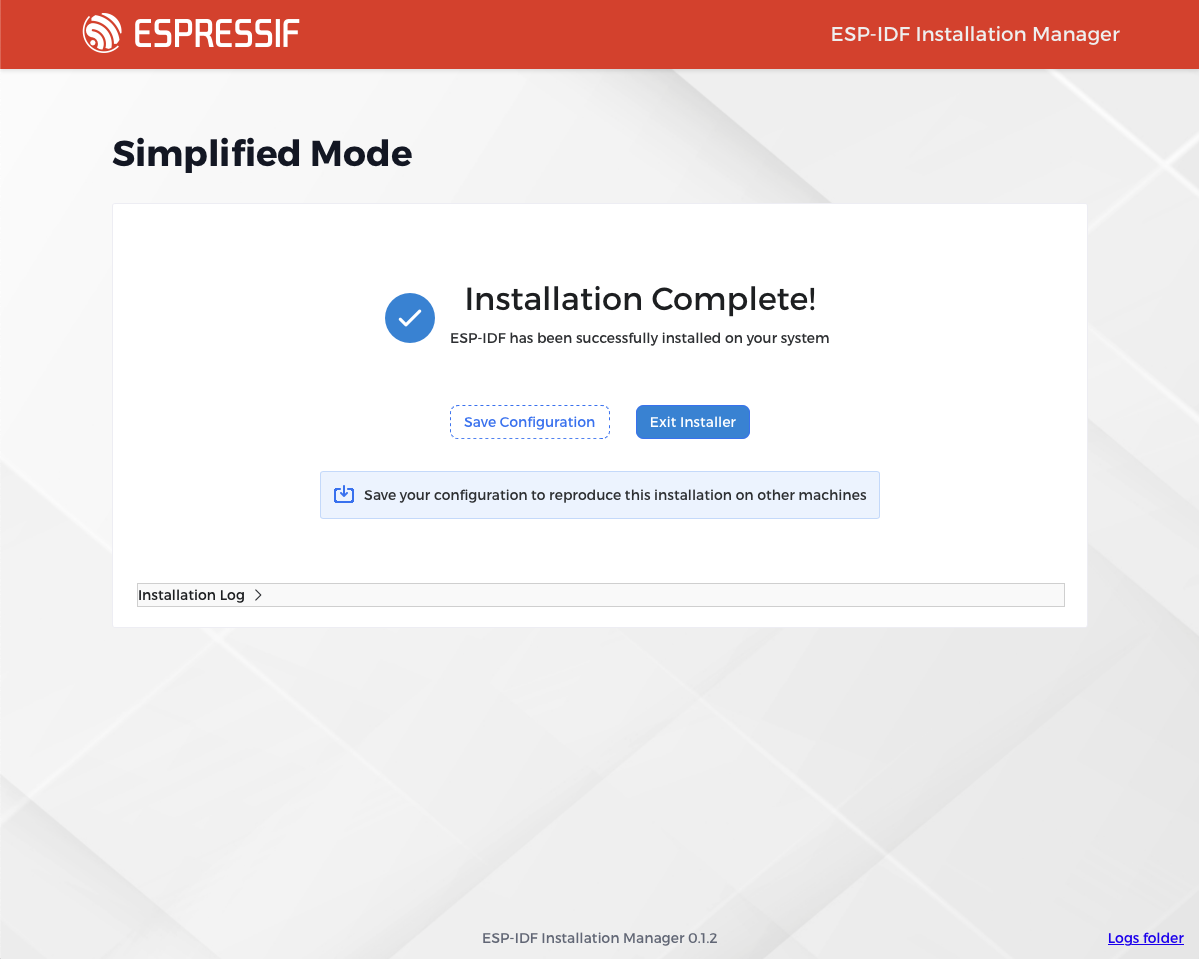Click the ESPRESSIF wordmark text
The image size is (1199, 959).
[x=217, y=34]
